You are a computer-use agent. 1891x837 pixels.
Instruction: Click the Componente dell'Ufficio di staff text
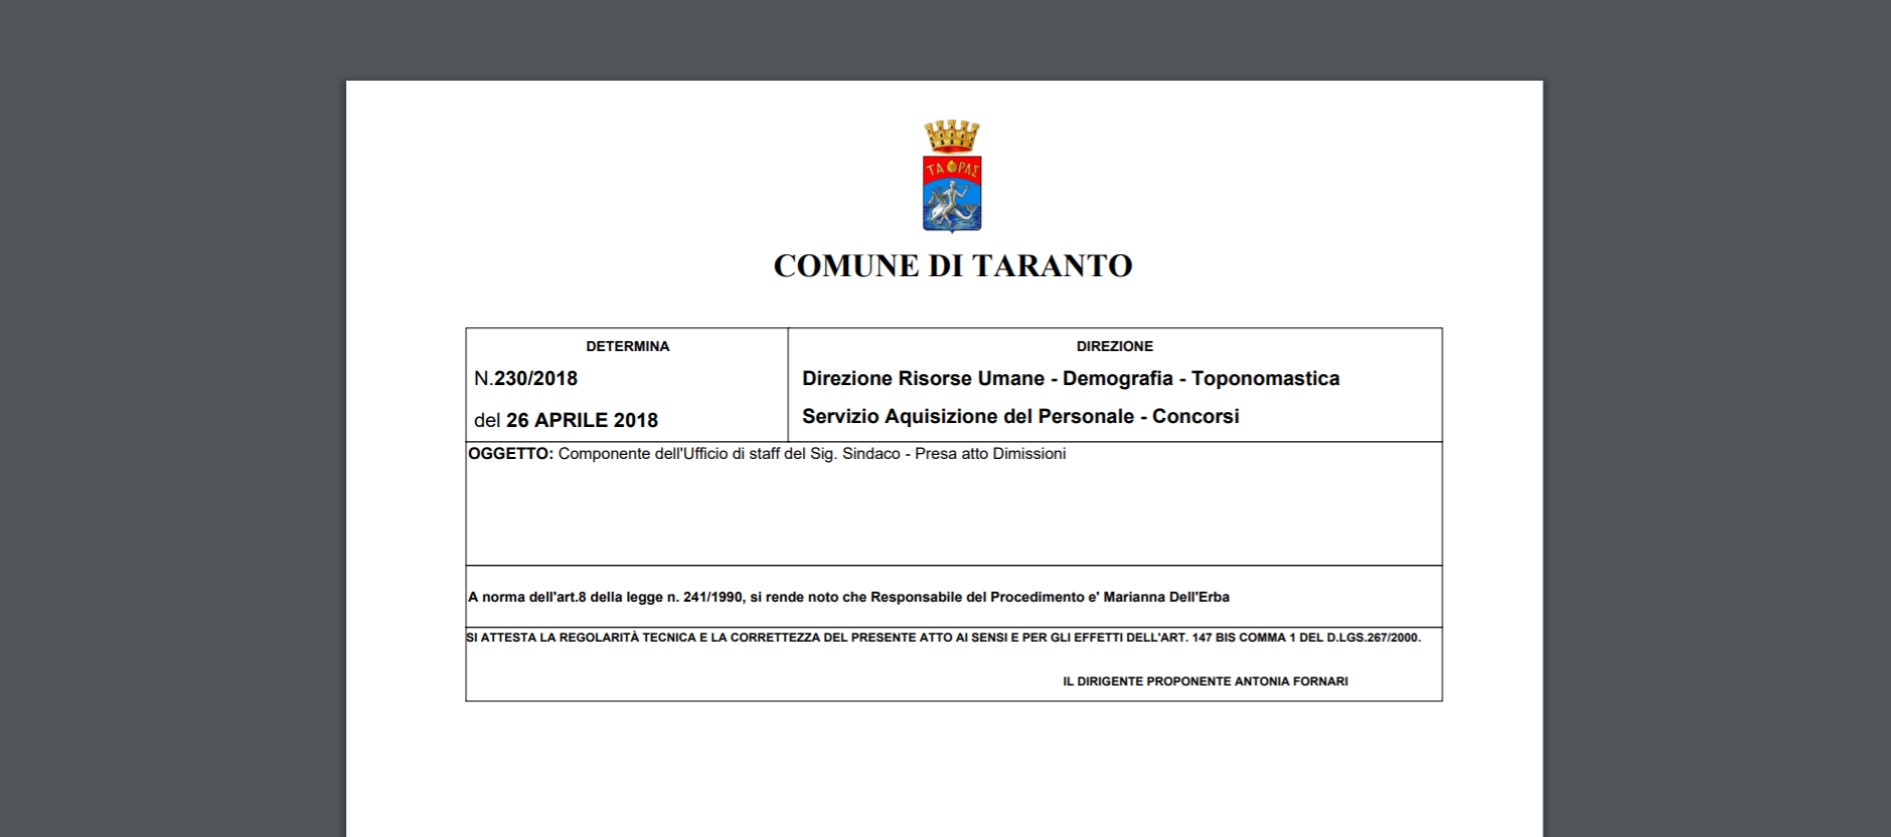[x=728, y=454]
